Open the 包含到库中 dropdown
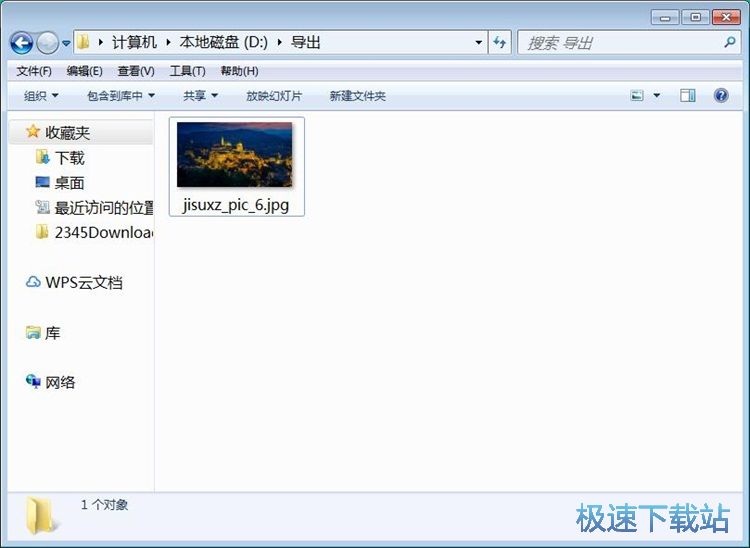This screenshot has width=750, height=548. click(x=121, y=96)
